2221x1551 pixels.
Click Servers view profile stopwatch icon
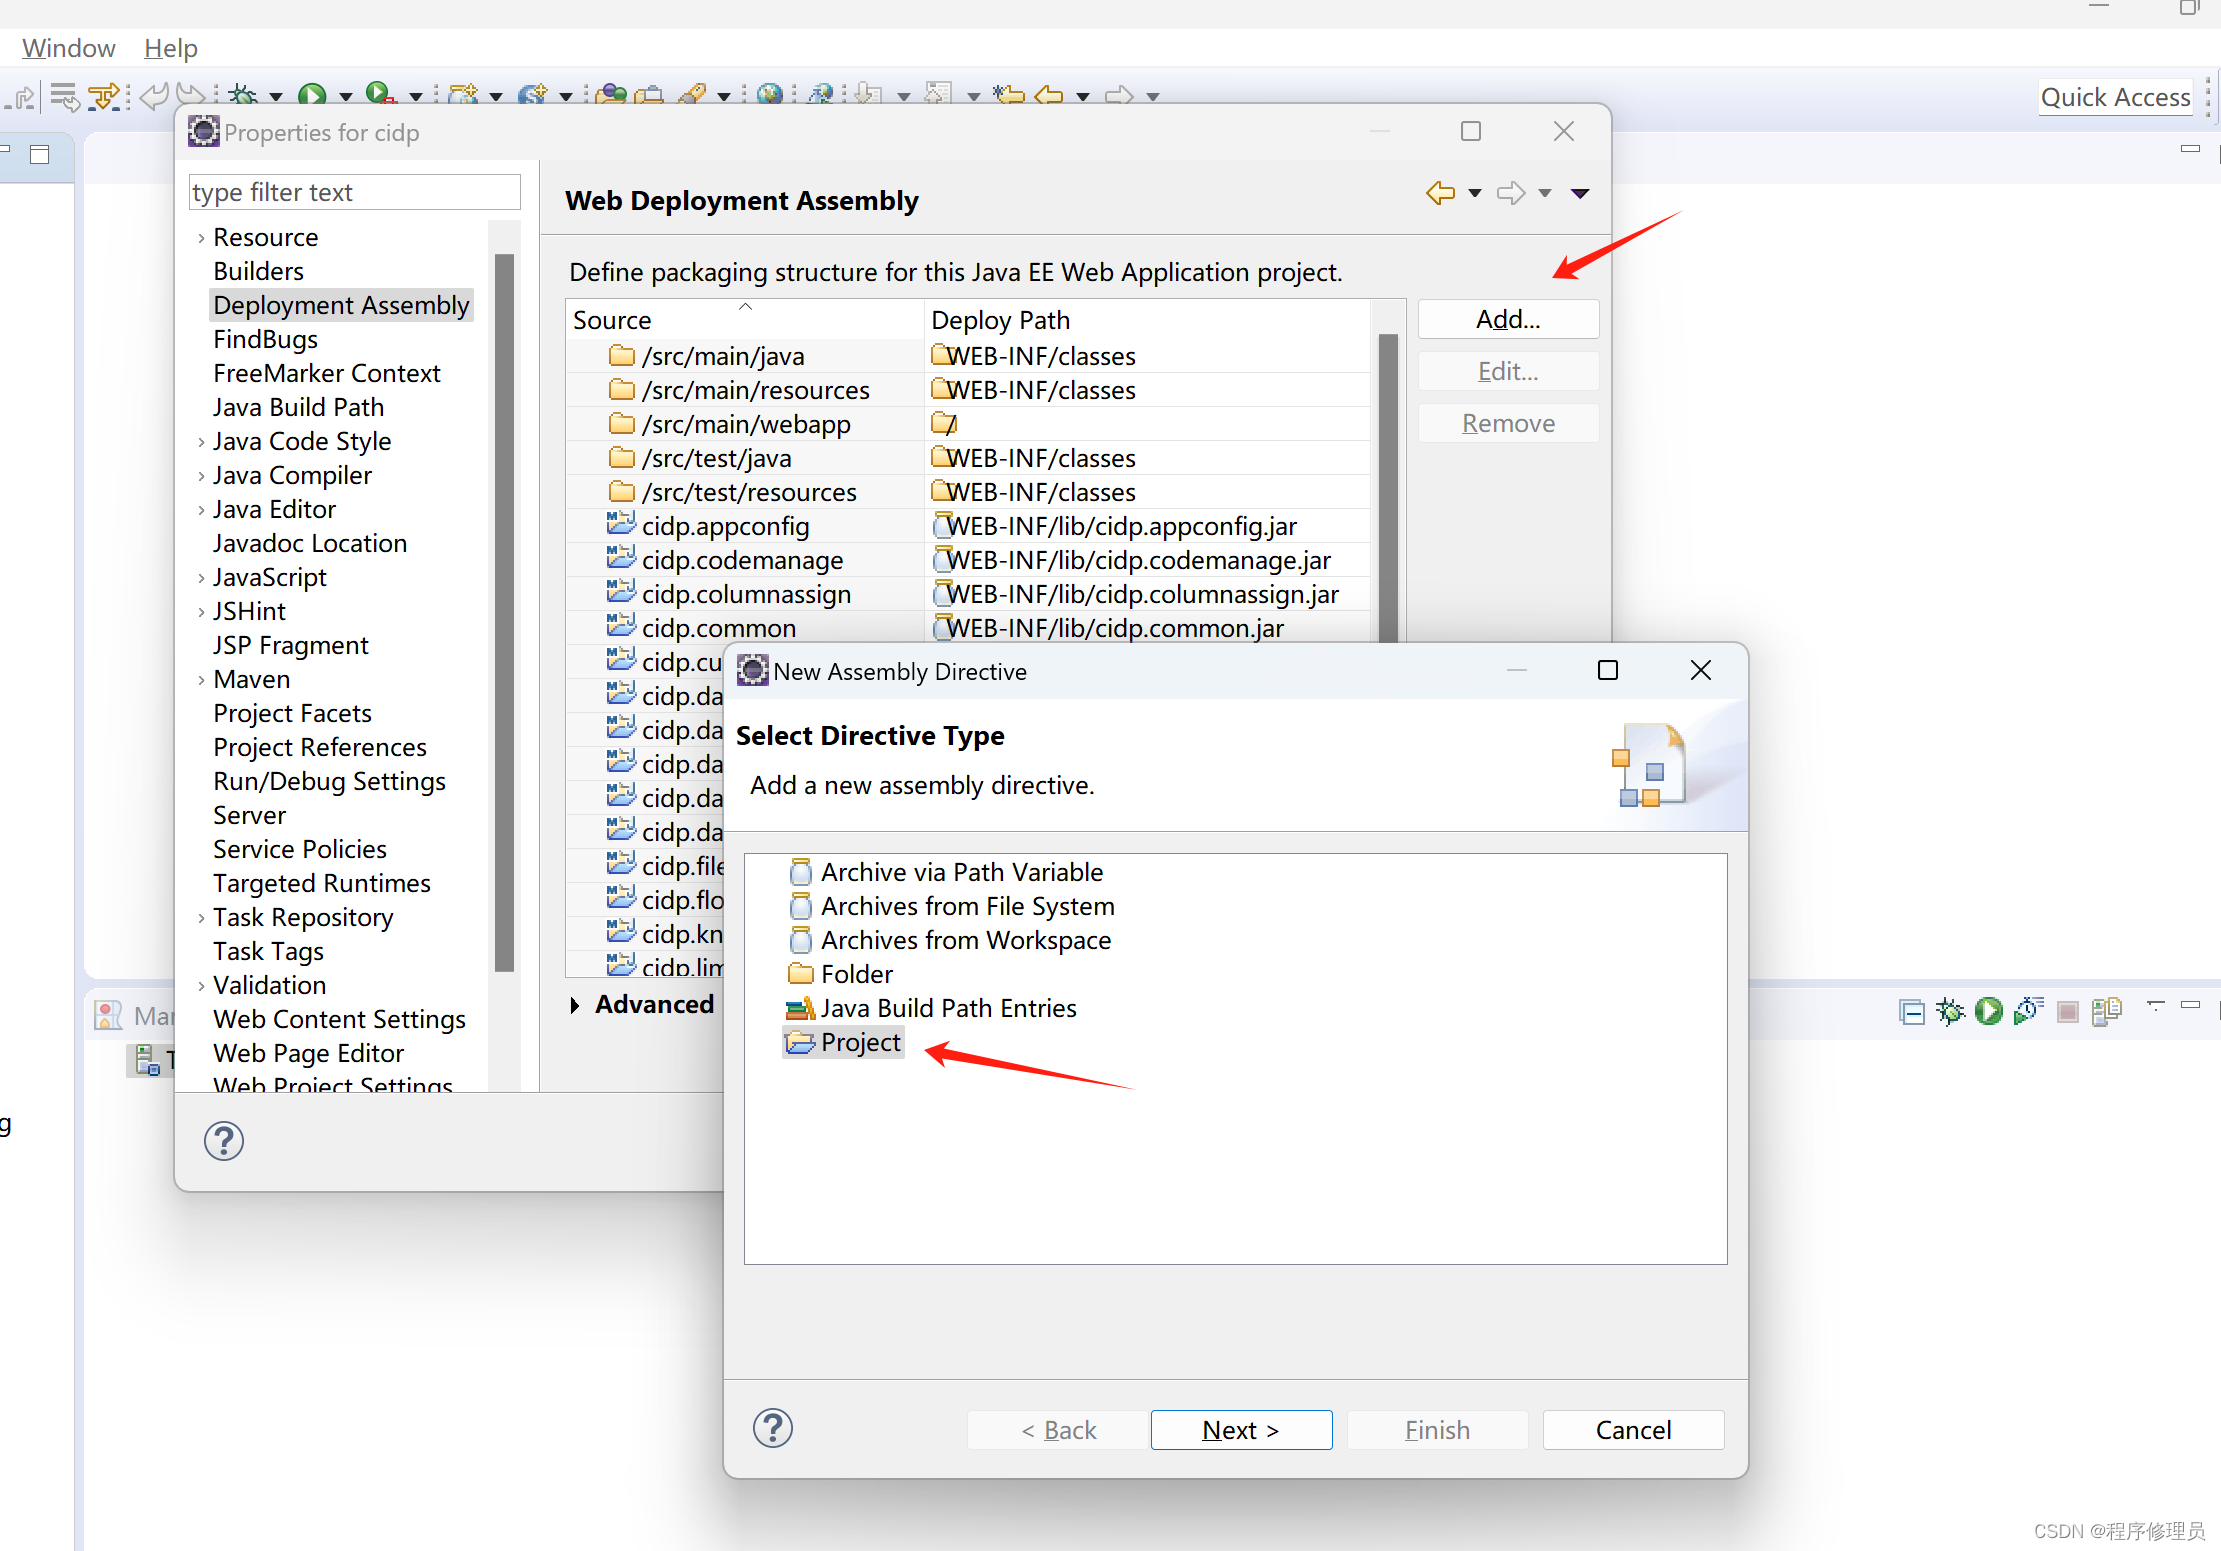point(2028,1011)
